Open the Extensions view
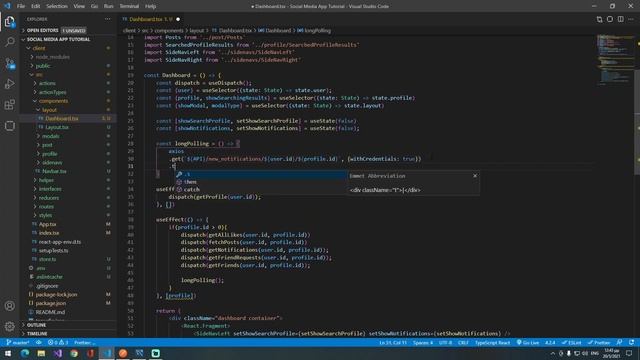 (9, 105)
